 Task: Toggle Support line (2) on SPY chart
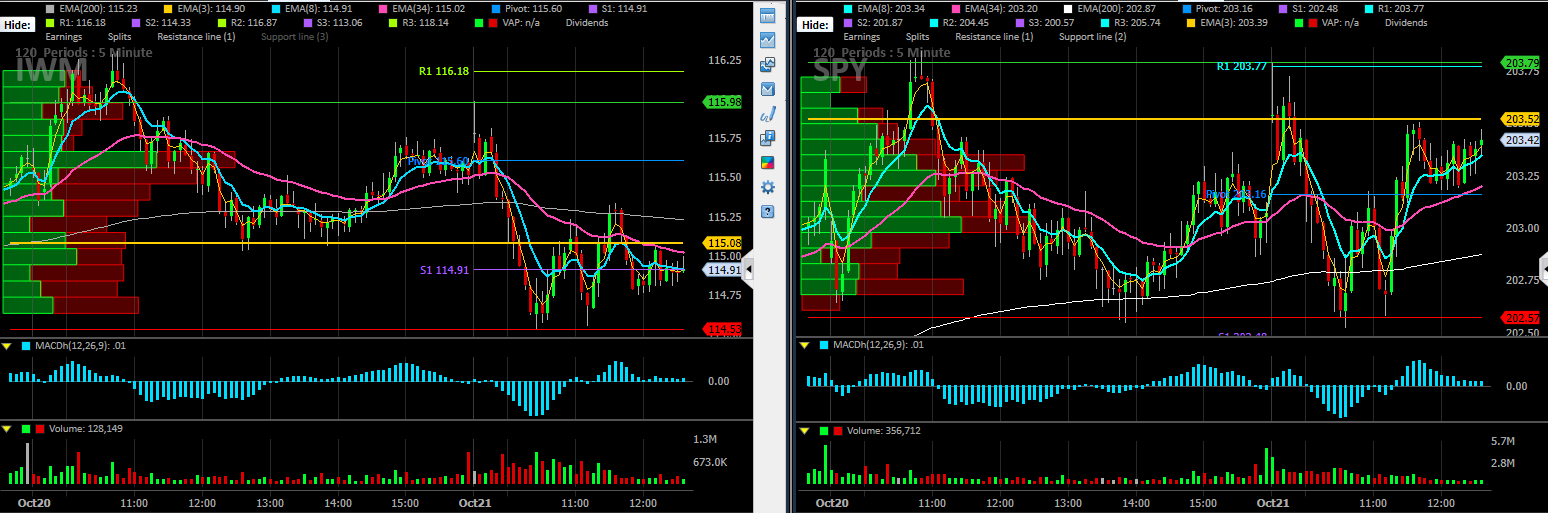coord(1092,36)
